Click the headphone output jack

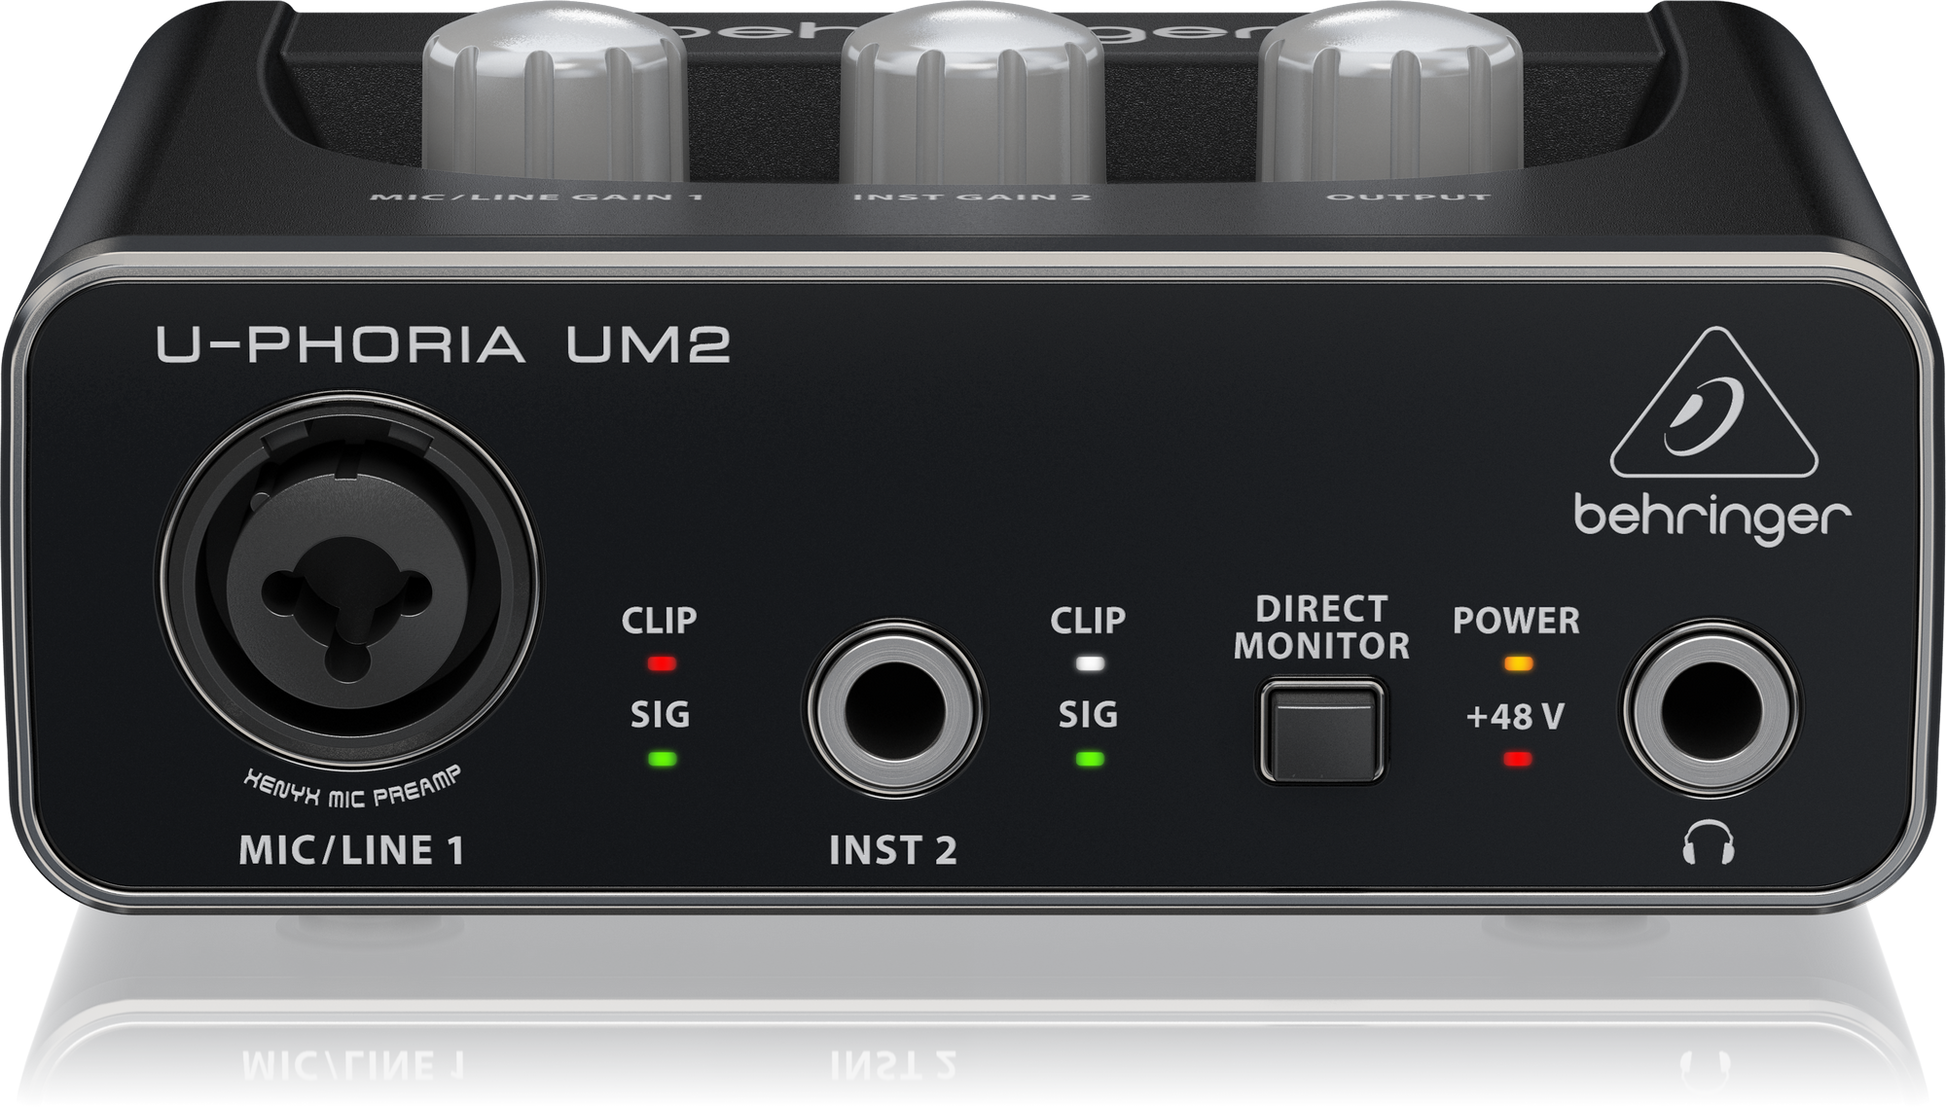(1709, 711)
